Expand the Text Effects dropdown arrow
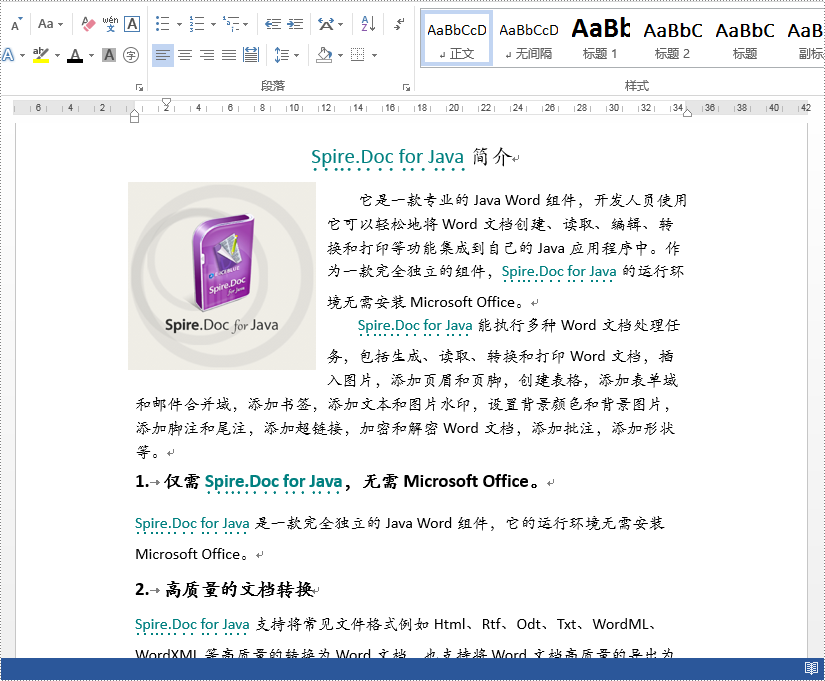 22,55
